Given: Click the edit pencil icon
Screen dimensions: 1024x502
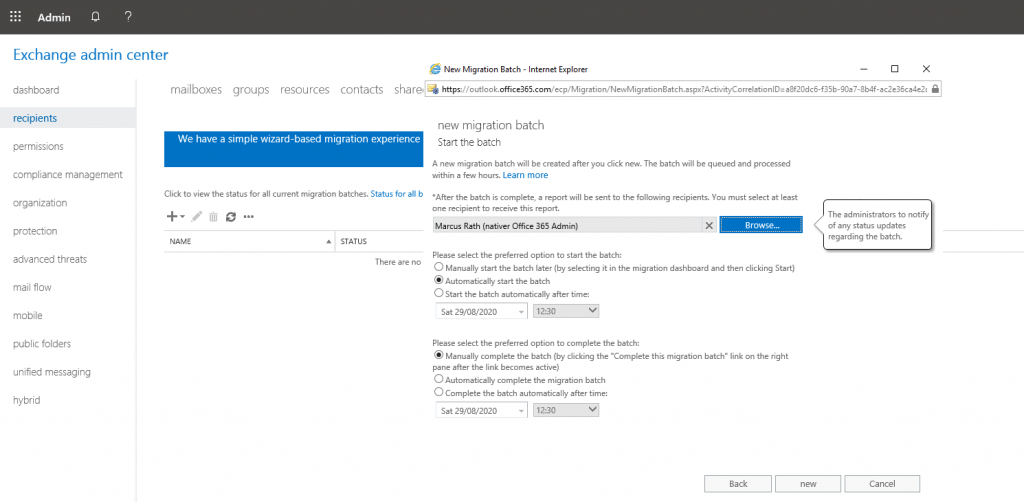Looking at the screenshot, I should (x=197, y=217).
